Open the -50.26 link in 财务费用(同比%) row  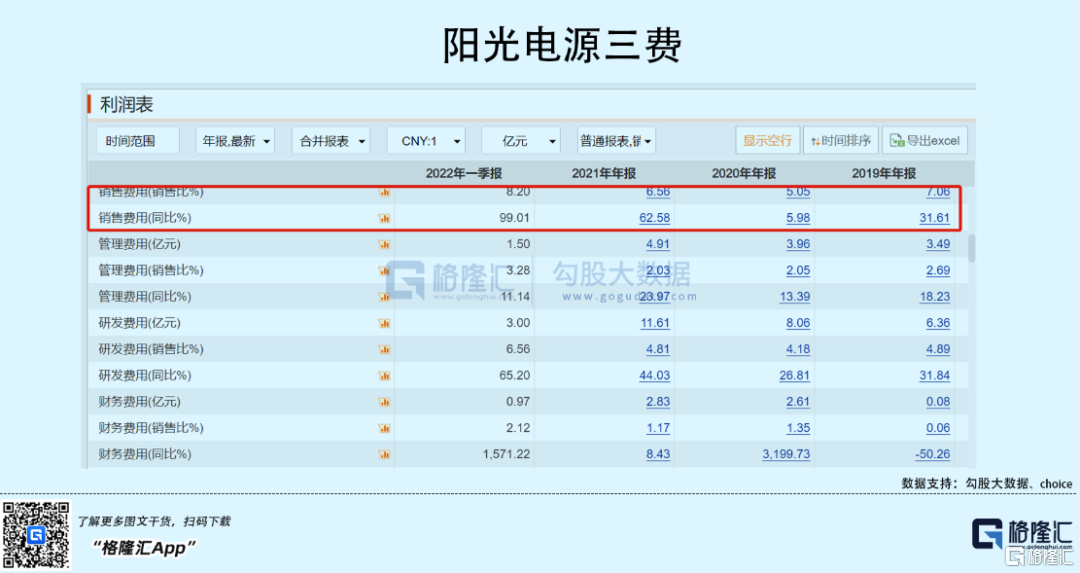click(933, 455)
